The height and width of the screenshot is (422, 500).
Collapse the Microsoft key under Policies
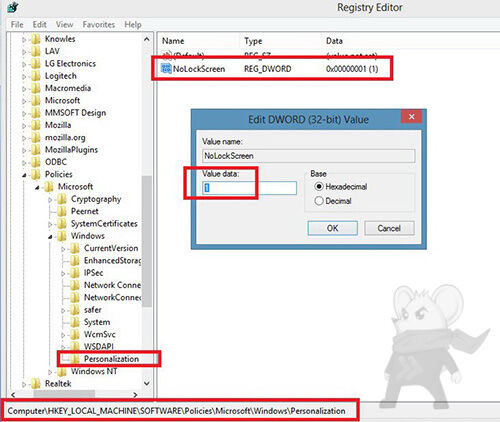tap(37, 188)
